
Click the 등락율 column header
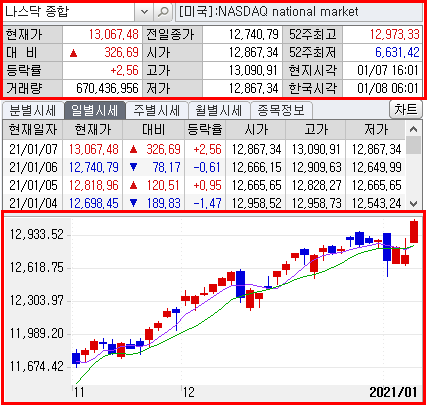point(205,129)
